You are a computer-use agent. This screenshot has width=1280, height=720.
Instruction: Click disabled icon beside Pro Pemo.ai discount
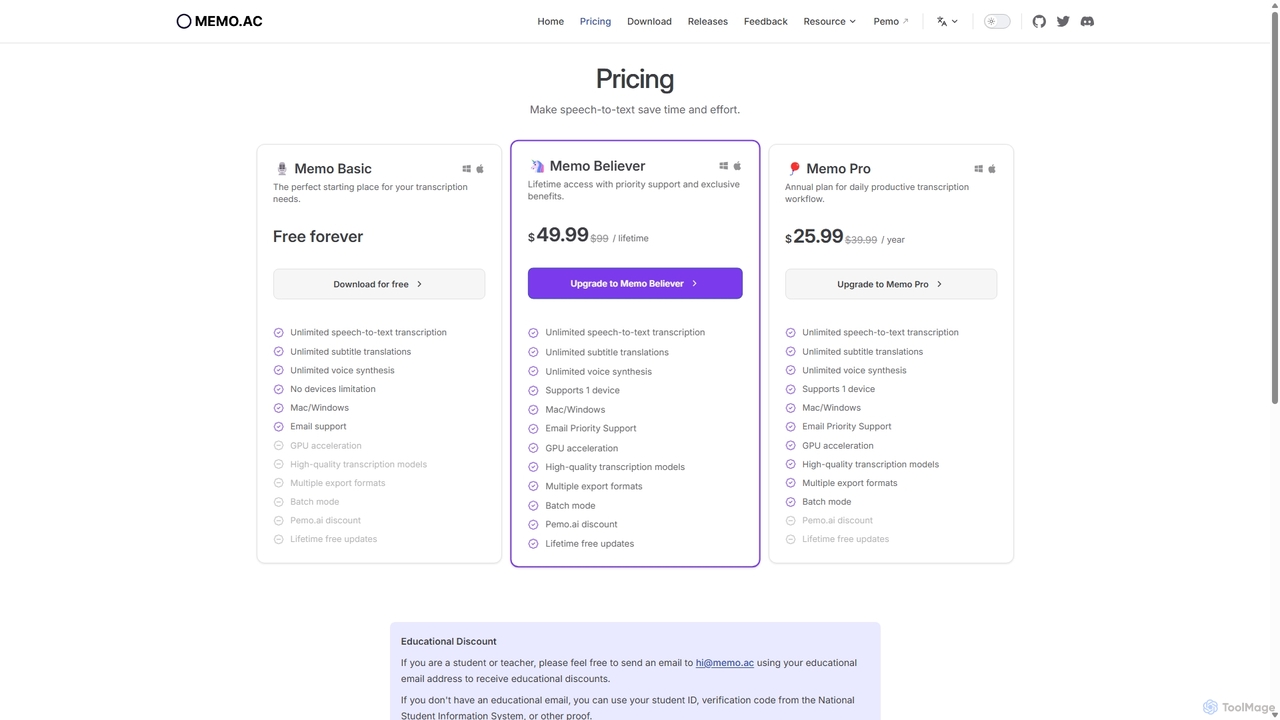[x=791, y=521]
